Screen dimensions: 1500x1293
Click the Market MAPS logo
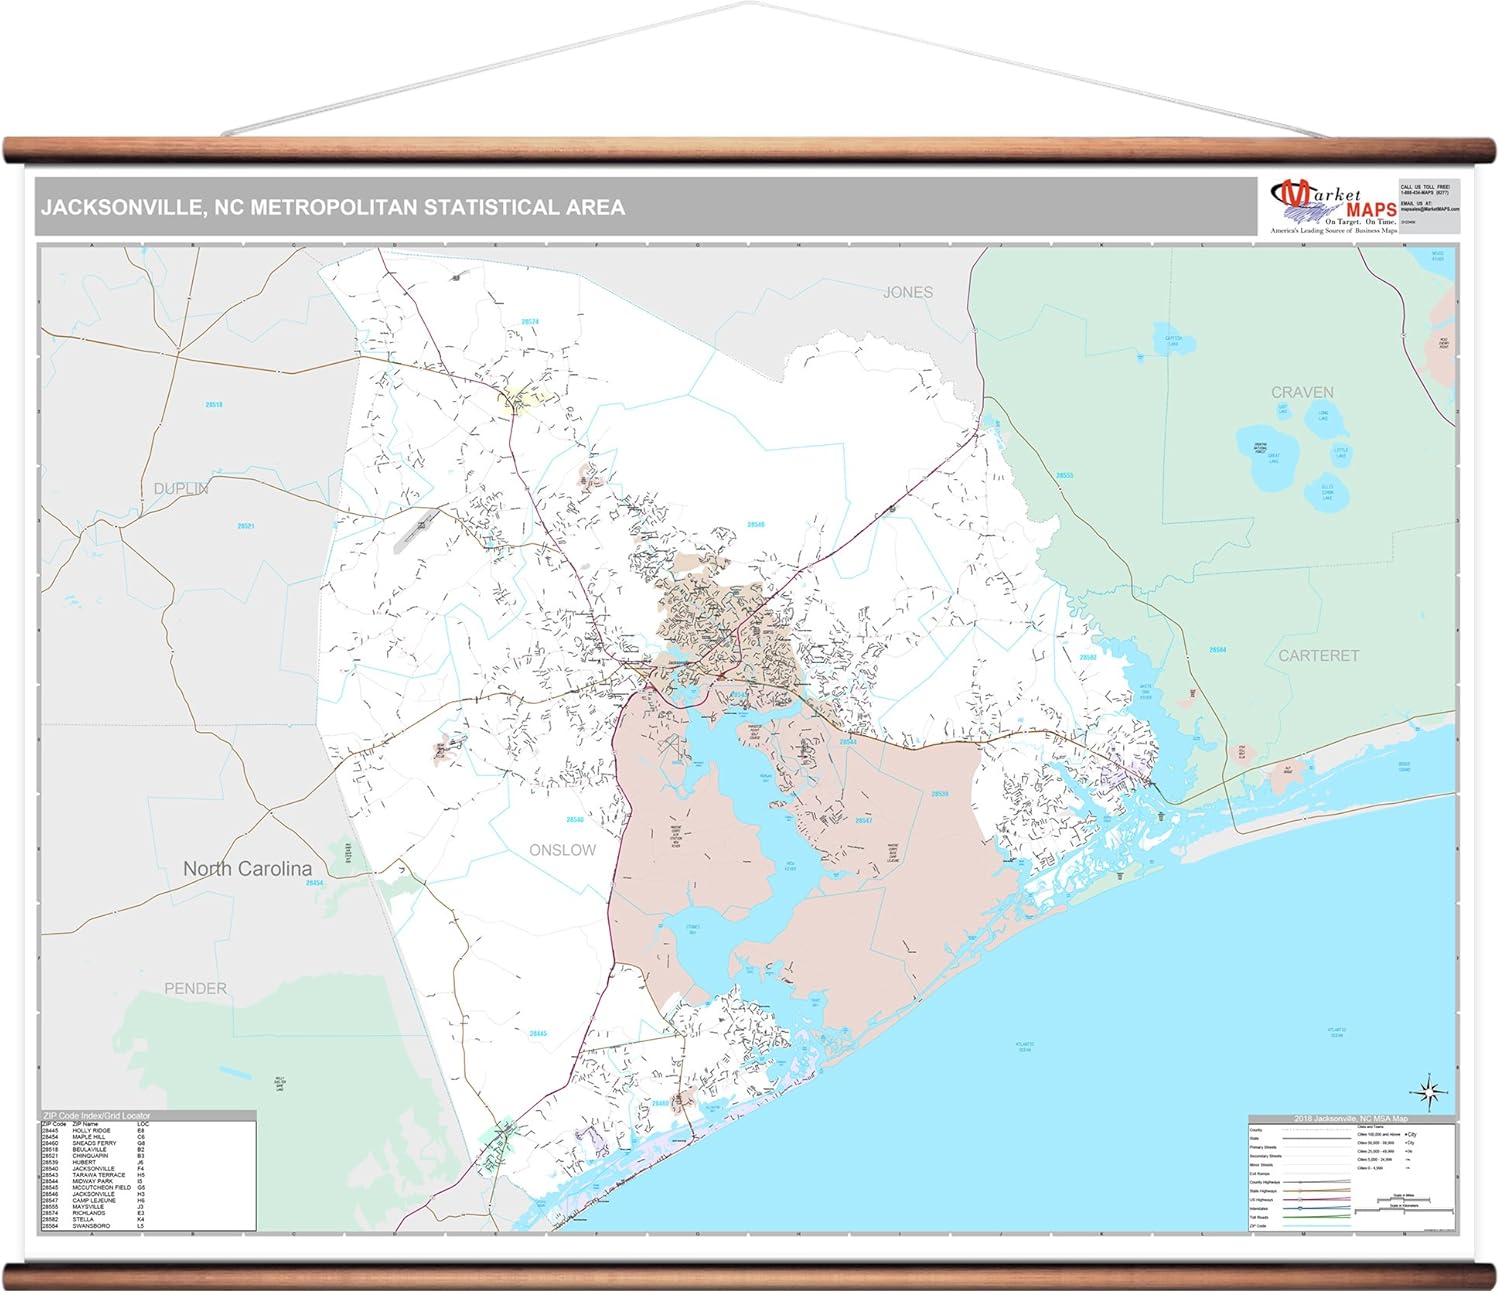[x=1331, y=206]
